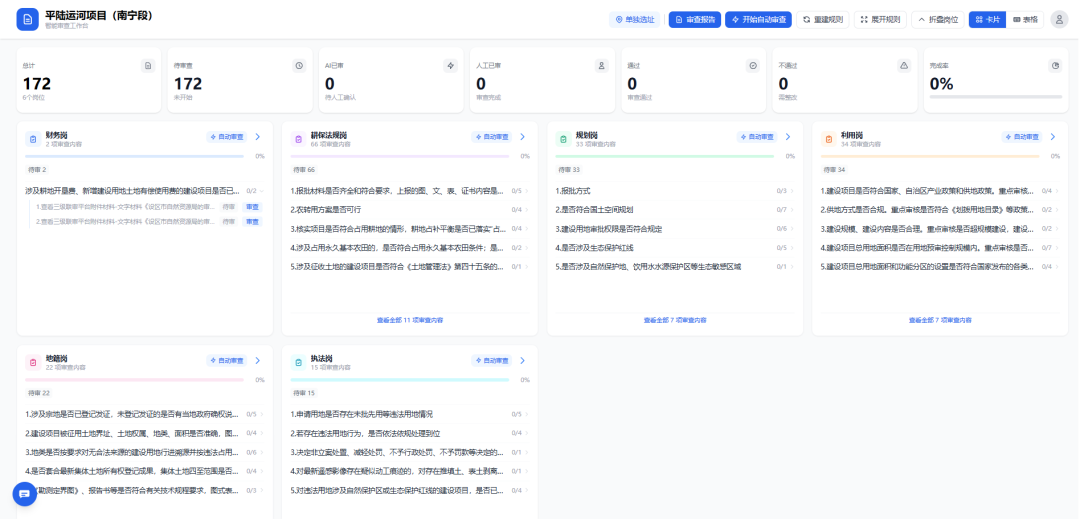Collapse all posts with 折叠岗位
This screenshot has width=1080, height=520.
(938, 19)
